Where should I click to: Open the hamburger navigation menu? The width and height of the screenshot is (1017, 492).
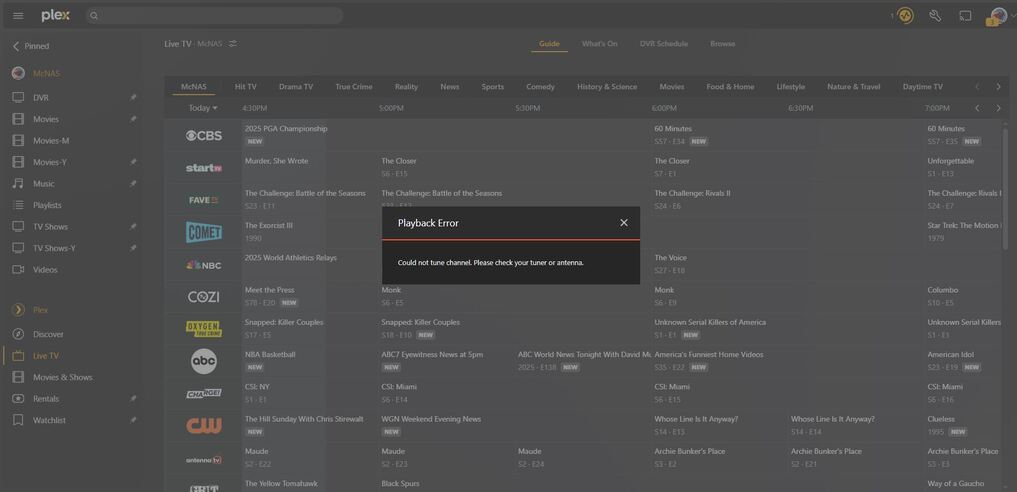click(x=18, y=16)
